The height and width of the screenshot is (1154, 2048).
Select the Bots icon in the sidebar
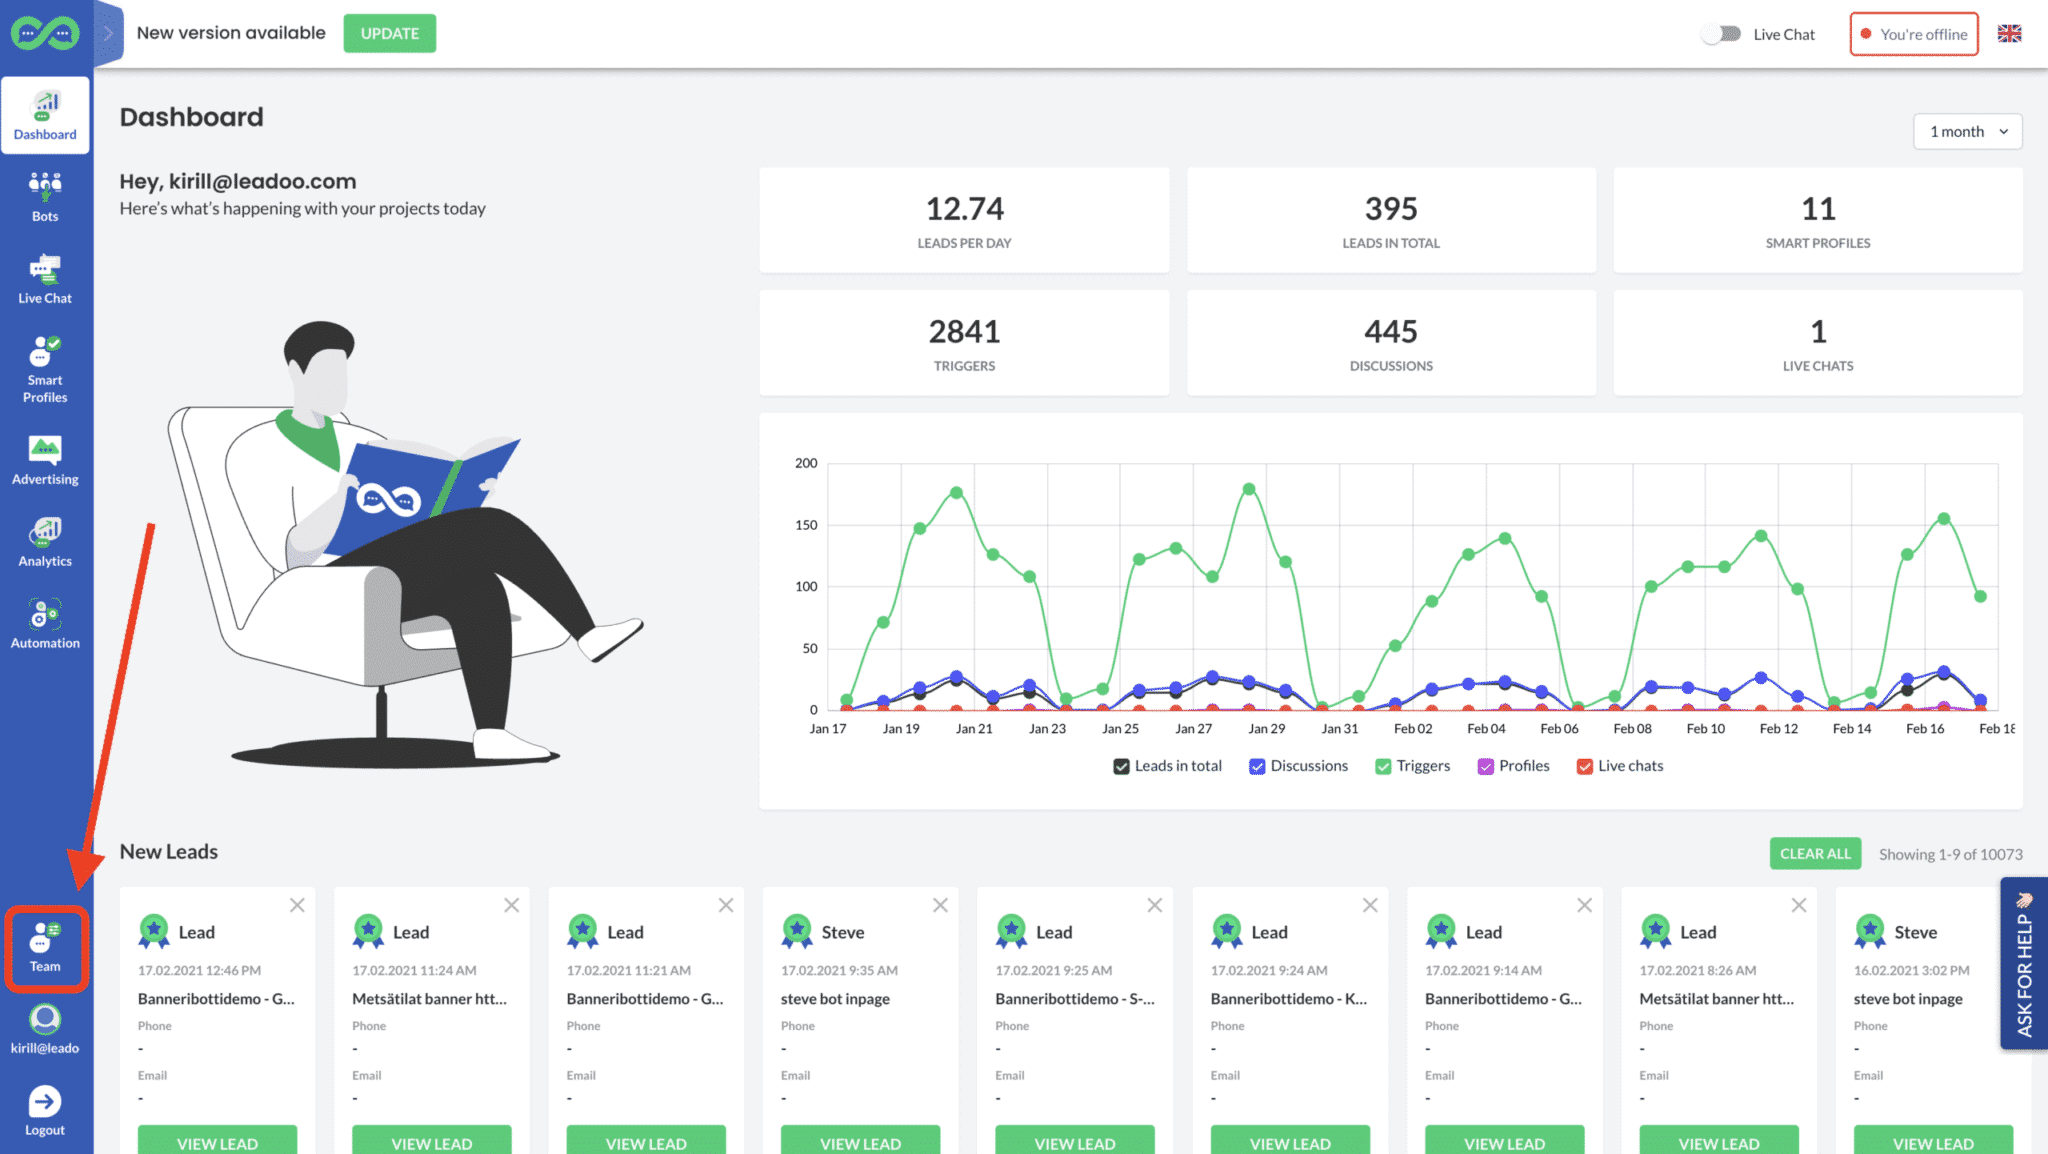[45, 193]
